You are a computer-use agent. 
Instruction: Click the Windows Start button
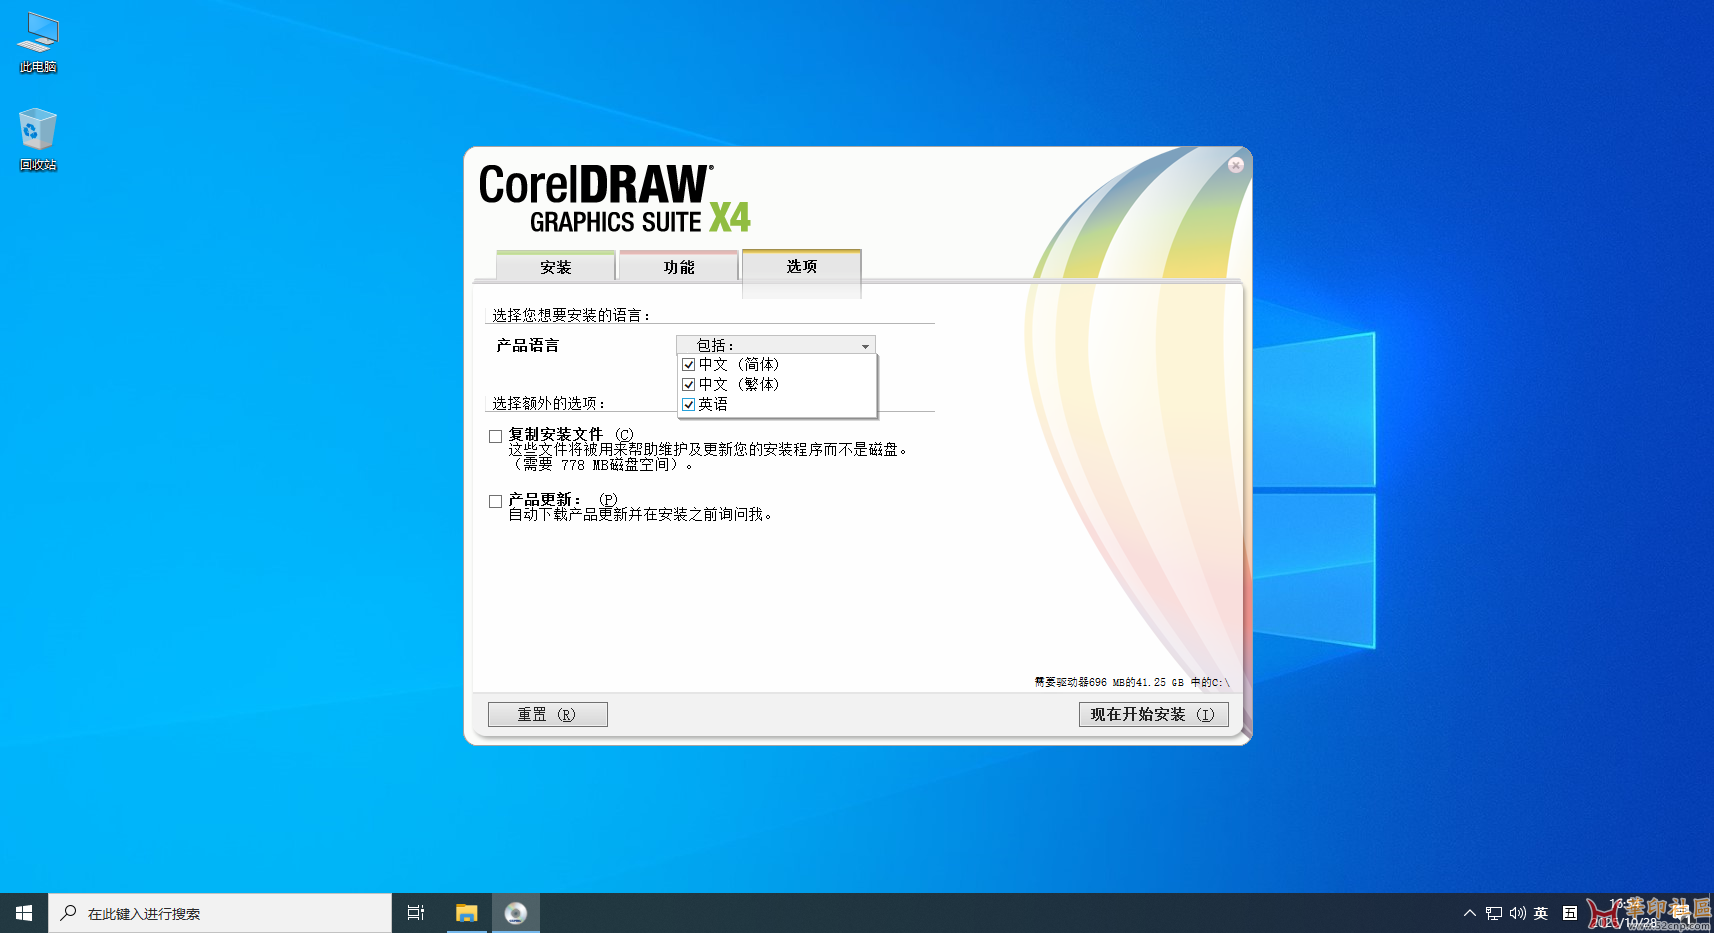pyautogui.click(x=22, y=912)
